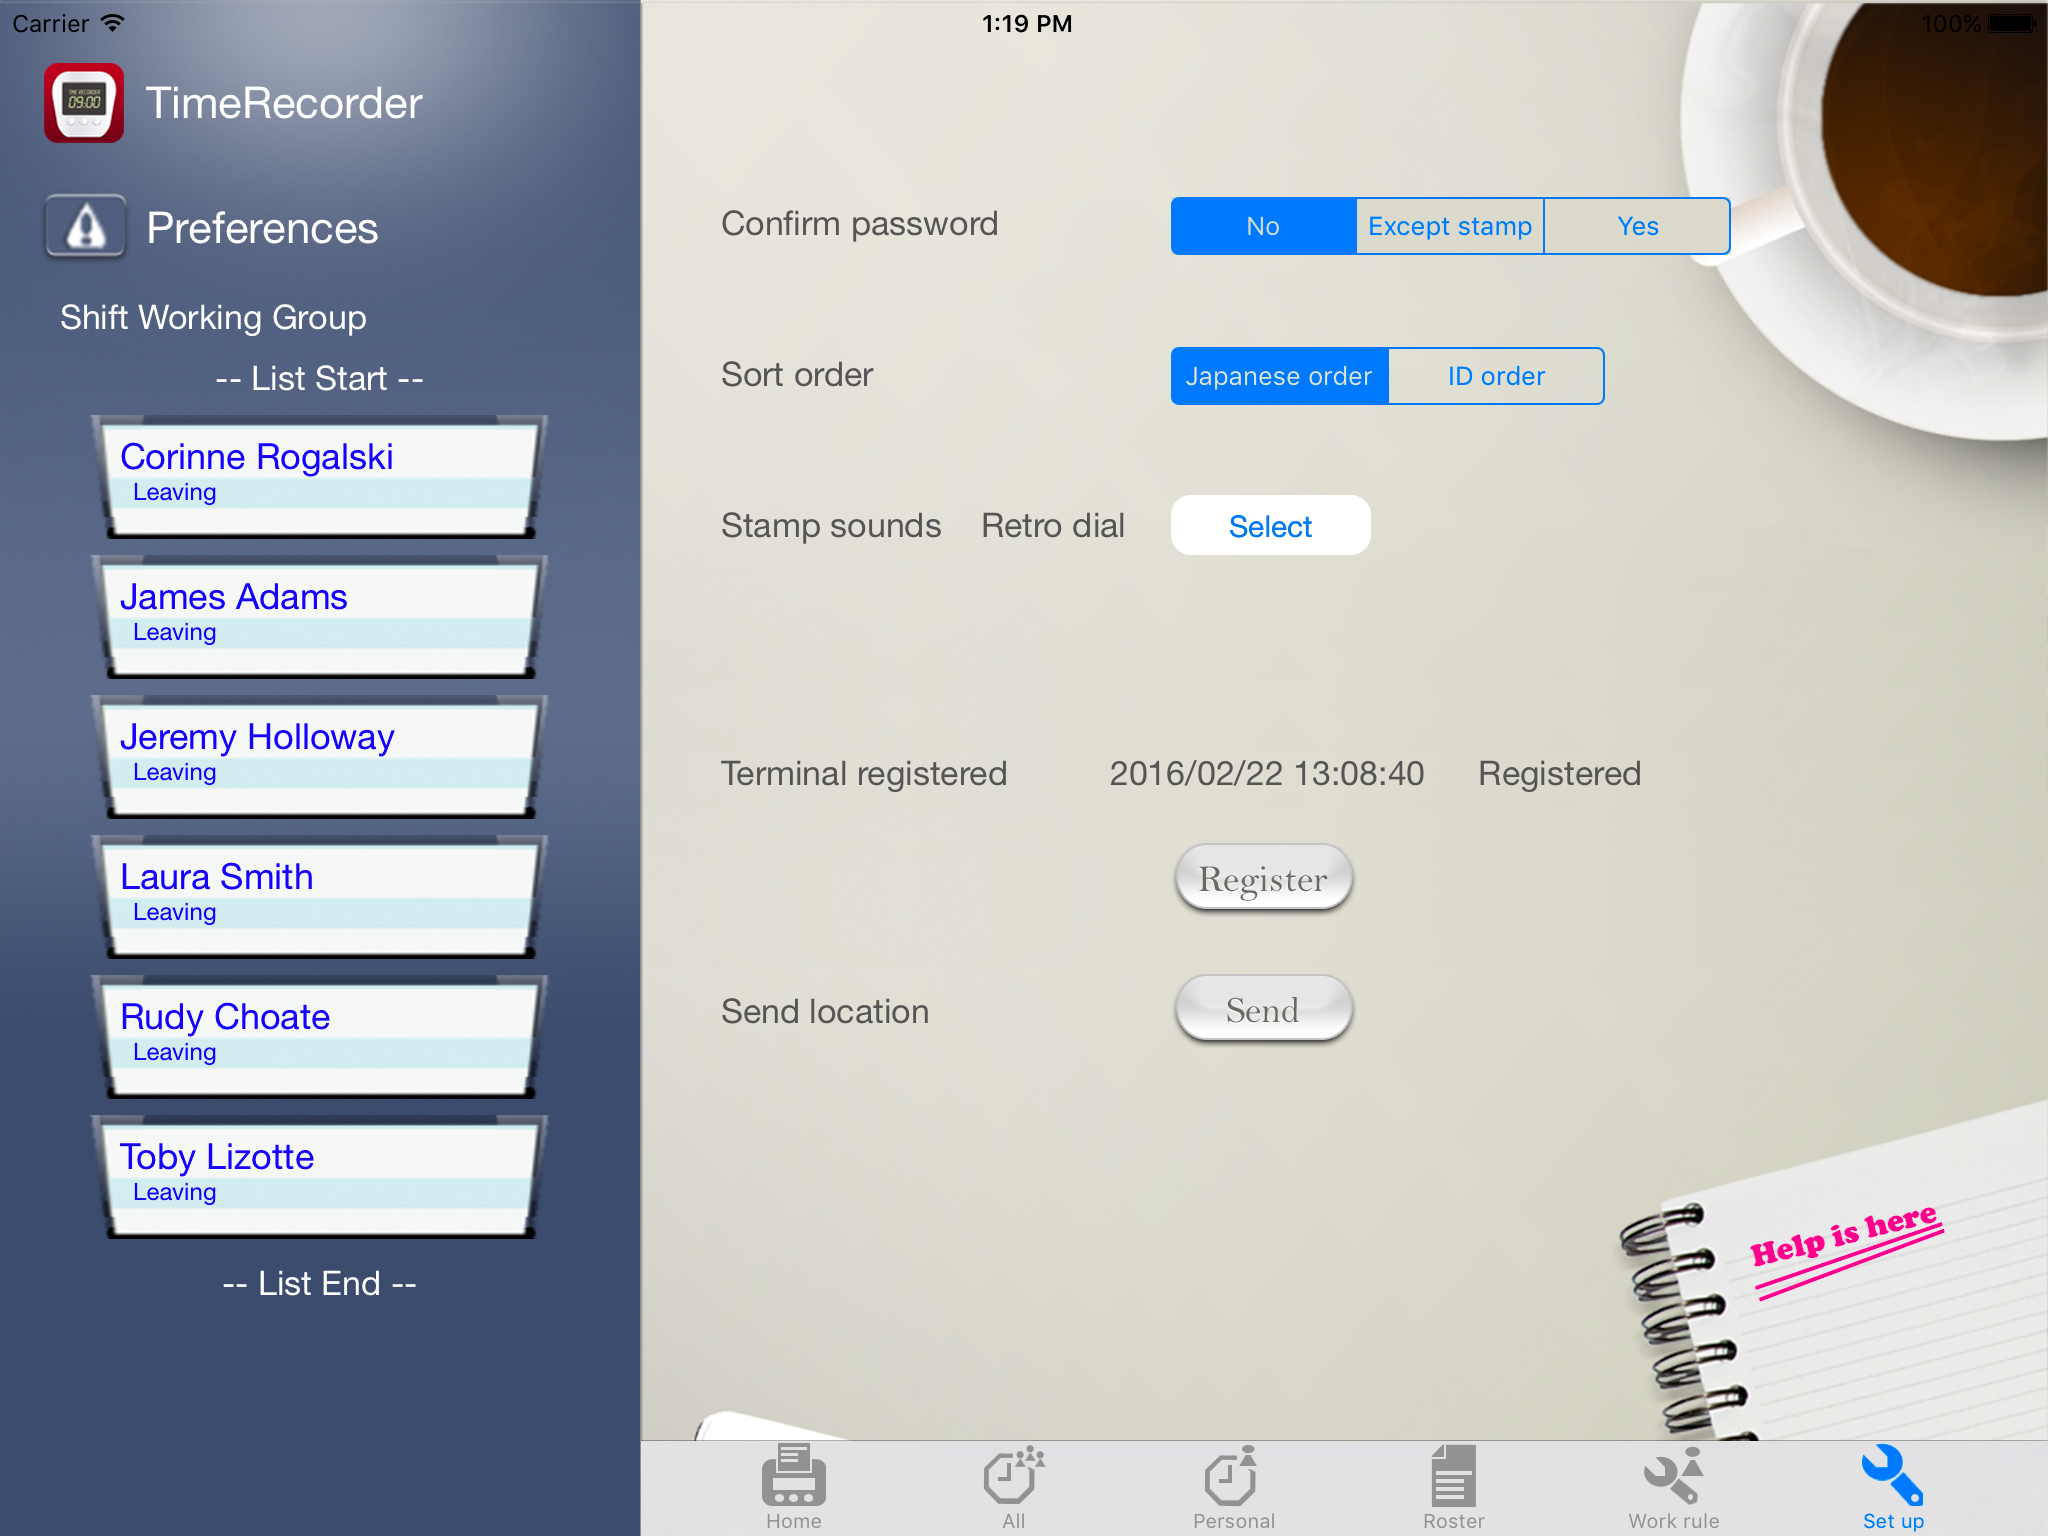This screenshot has height=1536, width=2048.
Task: Tap the TimeRecorder app logo icon
Action: coord(84,103)
